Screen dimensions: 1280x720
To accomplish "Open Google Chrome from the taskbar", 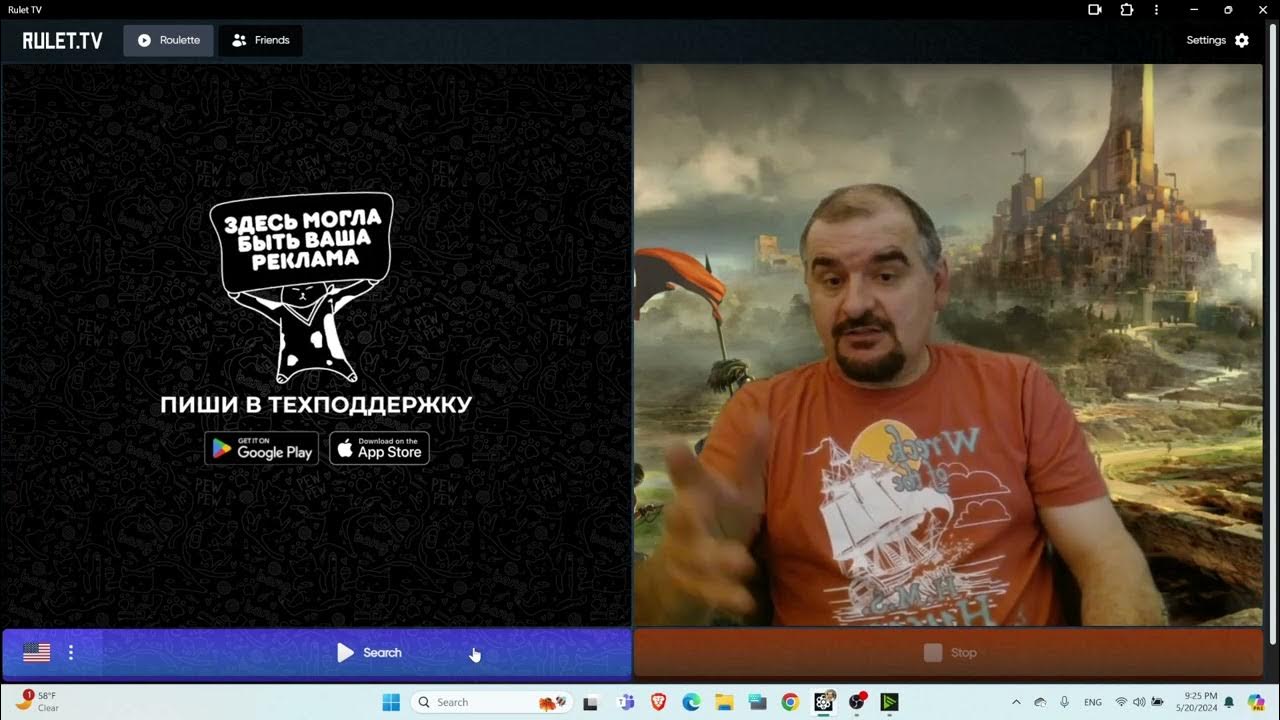I will click(x=790, y=702).
